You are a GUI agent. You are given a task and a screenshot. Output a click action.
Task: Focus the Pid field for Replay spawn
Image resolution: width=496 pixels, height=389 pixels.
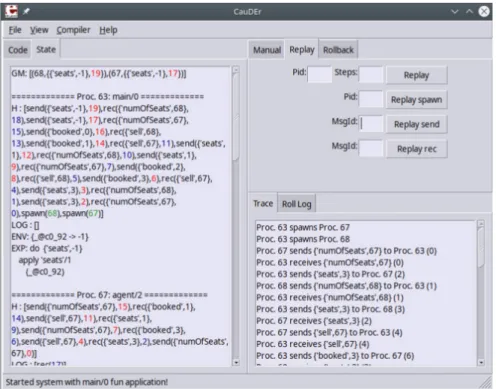[371, 99]
